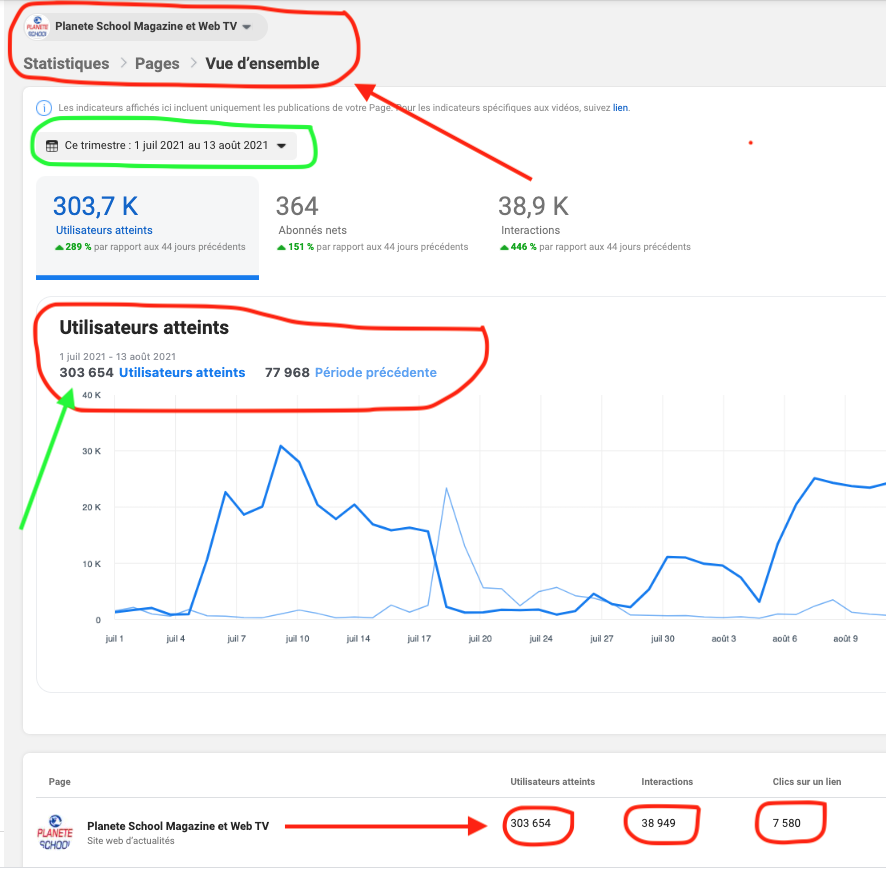The image size is (886, 869).
Task: Go to Pages breadcrumb
Action: 157,63
